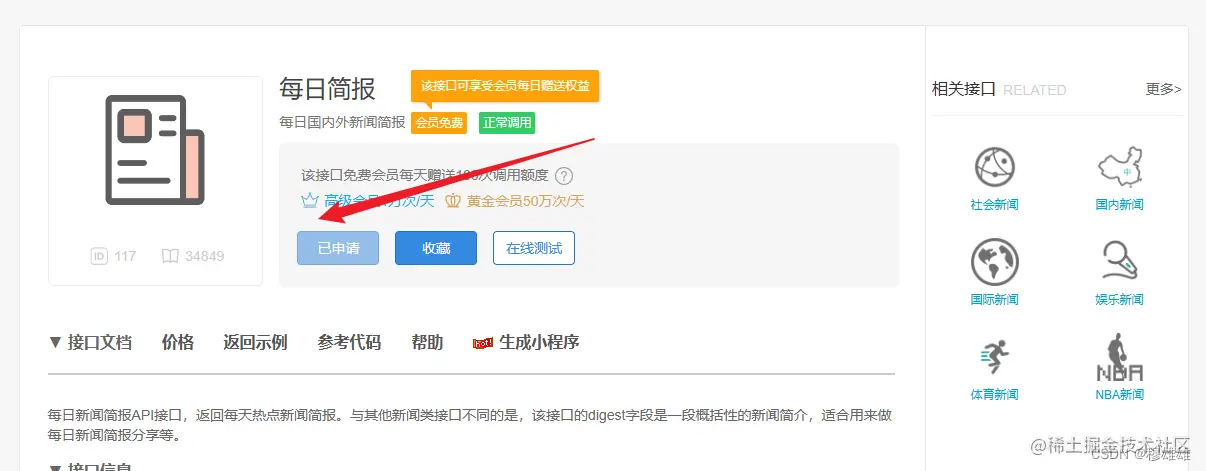Open the 国内新闻 China map icon

tap(1119, 168)
